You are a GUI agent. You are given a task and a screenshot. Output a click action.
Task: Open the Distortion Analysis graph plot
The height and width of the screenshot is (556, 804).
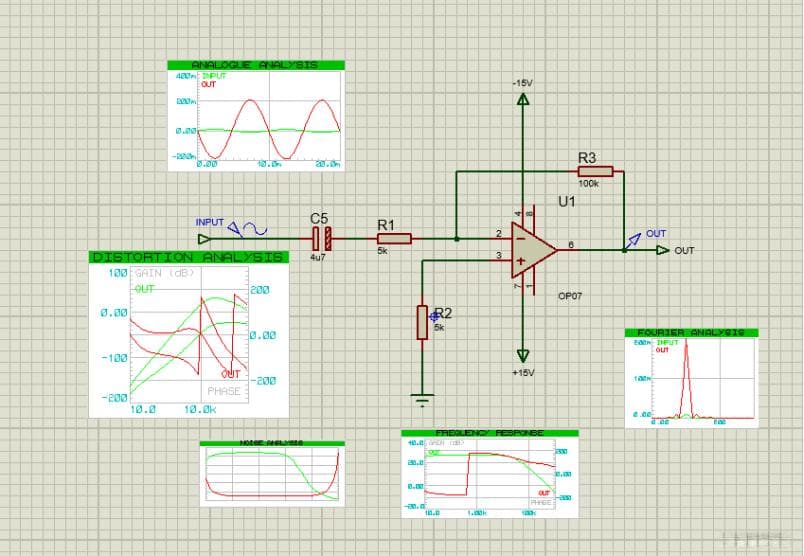(189, 334)
